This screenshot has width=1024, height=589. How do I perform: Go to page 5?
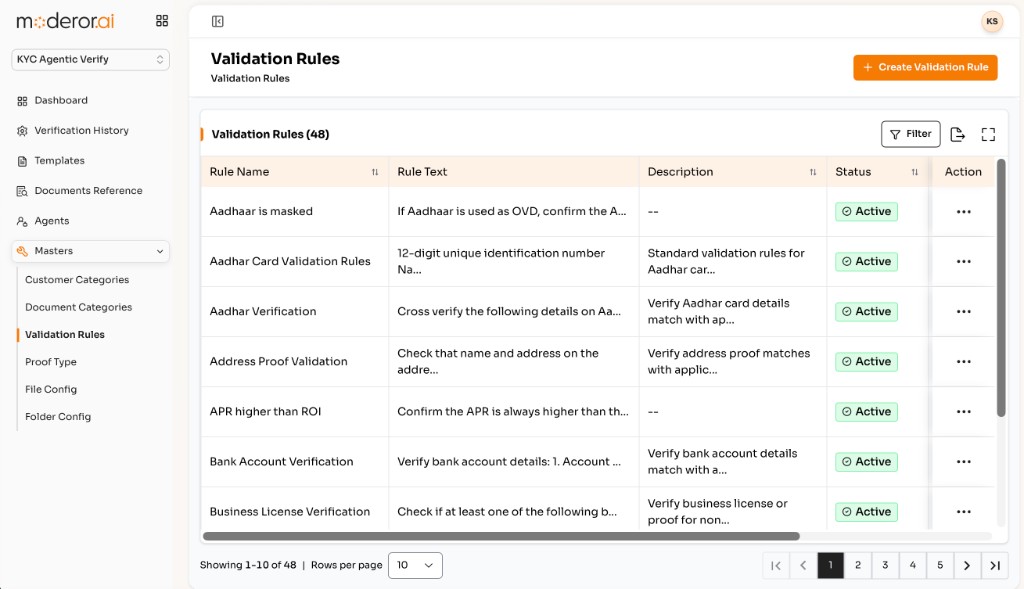940,565
